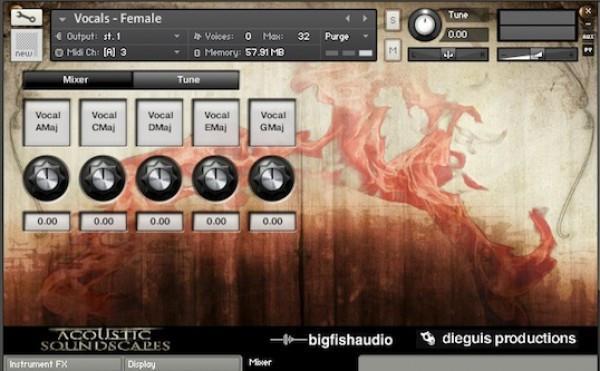Click the knob under Vocal GMaj

(x=272, y=178)
